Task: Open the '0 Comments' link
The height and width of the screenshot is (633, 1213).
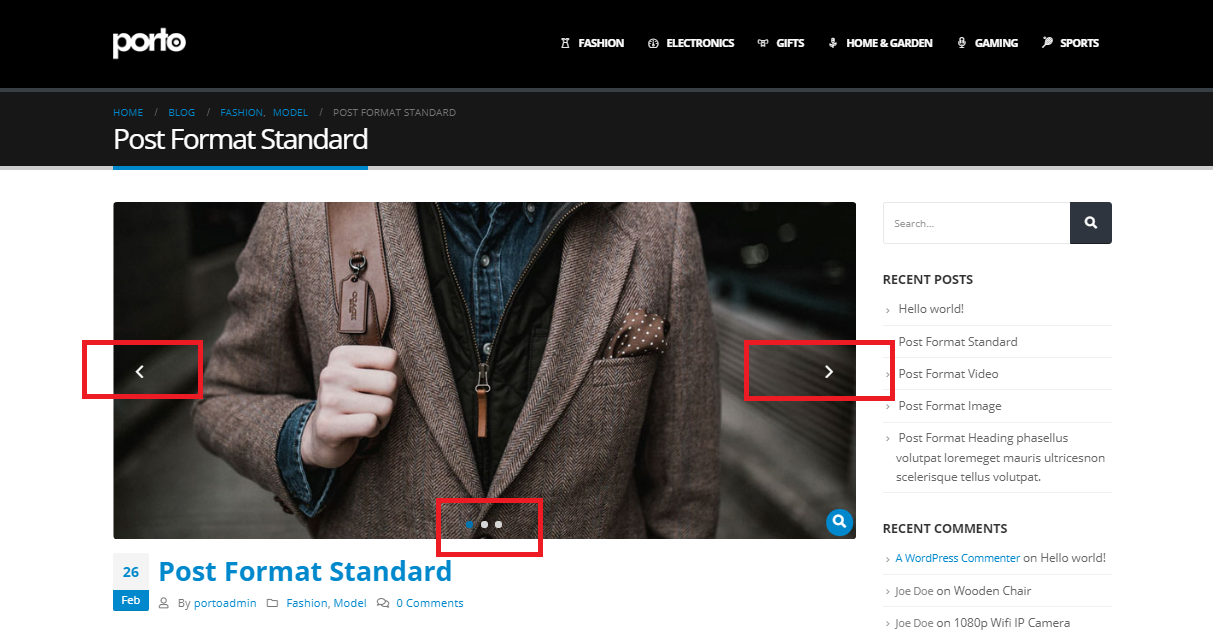Action: (430, 603)
